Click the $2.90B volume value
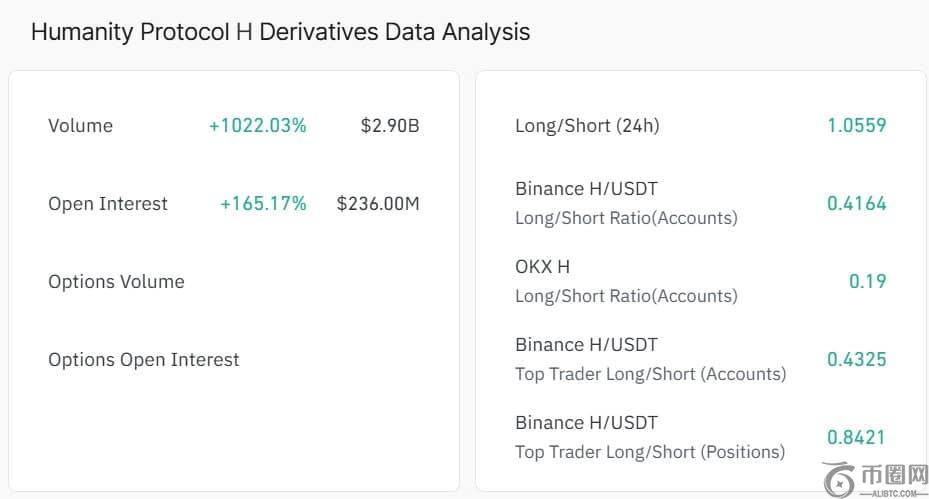The image size is (929, 499). pos(390,126)
